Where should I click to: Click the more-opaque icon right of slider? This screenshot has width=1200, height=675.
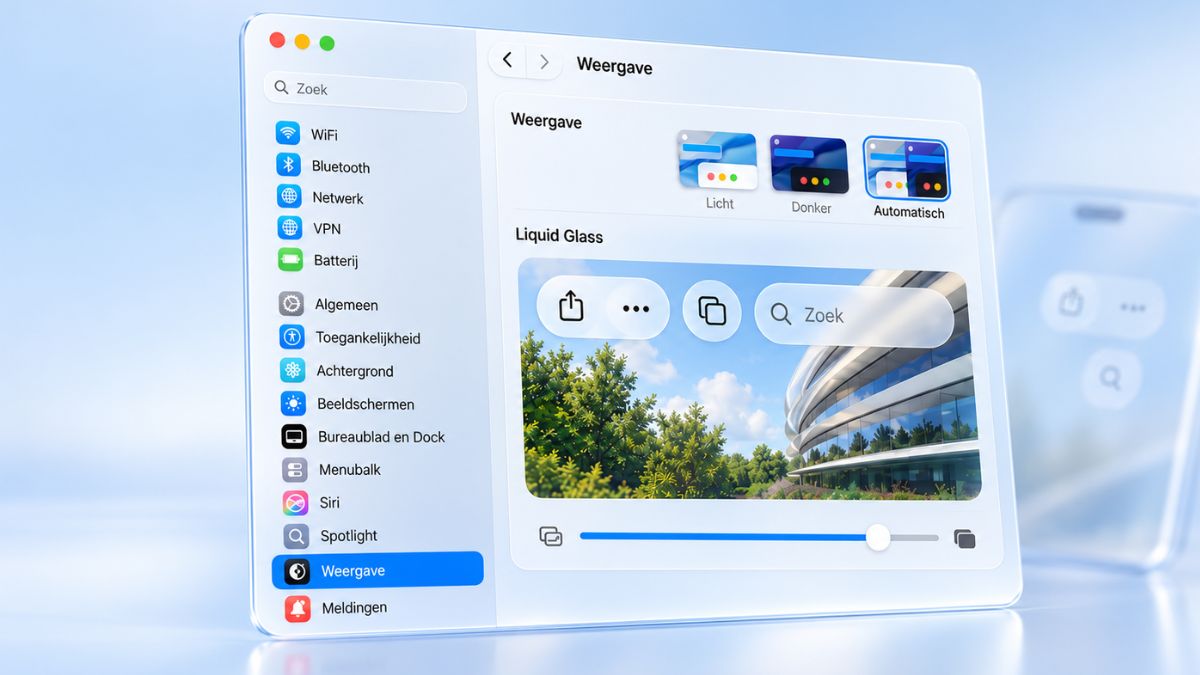[x=965, y=539]
